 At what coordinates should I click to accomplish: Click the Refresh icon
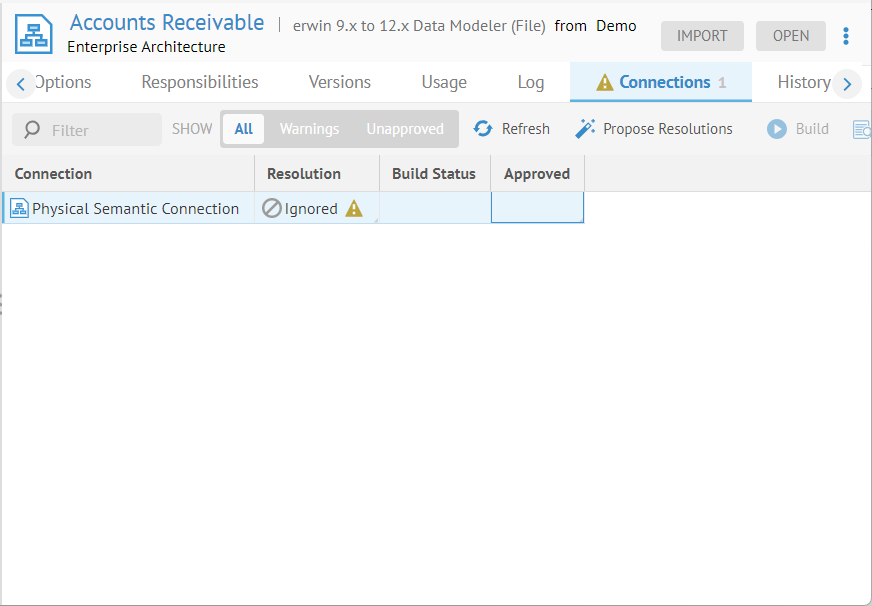pyautogui.click(x=483, y=129)
